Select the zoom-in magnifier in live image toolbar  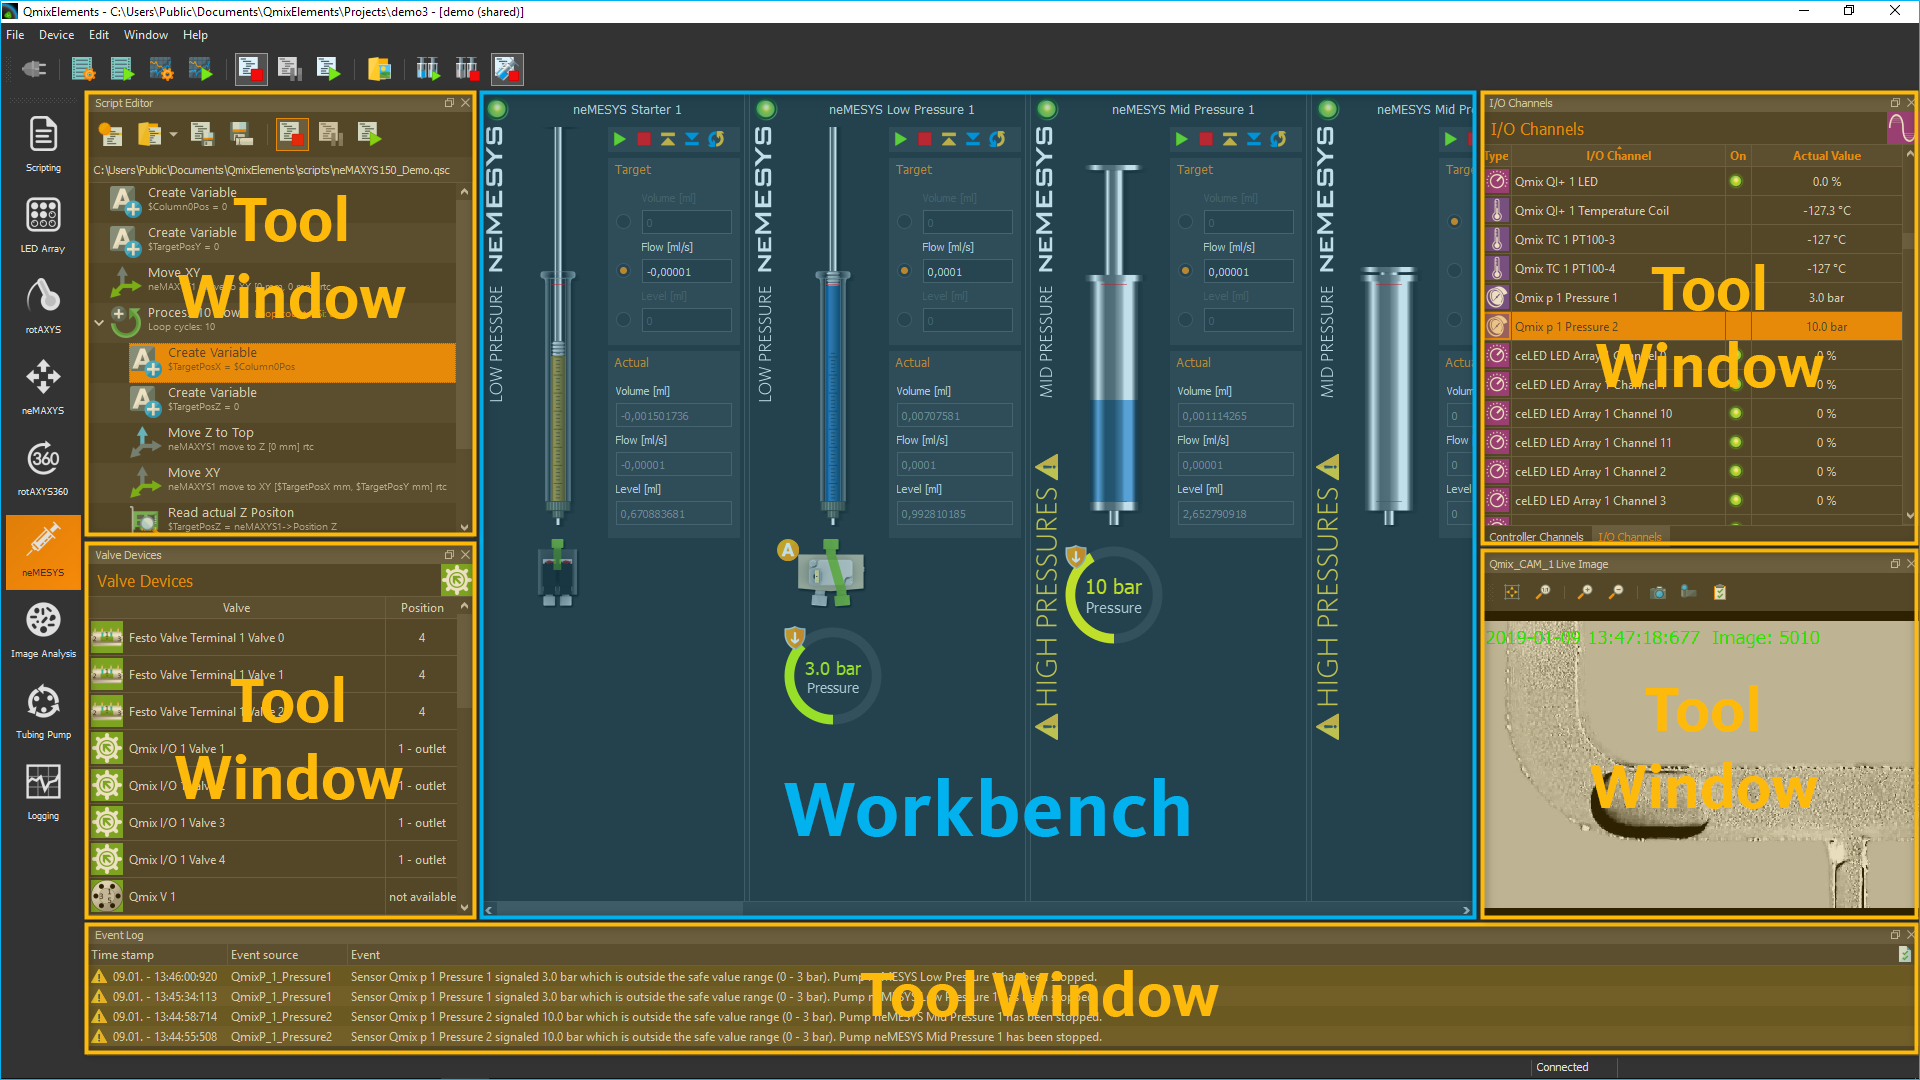pyautogui.click(x=1586, y=593)
